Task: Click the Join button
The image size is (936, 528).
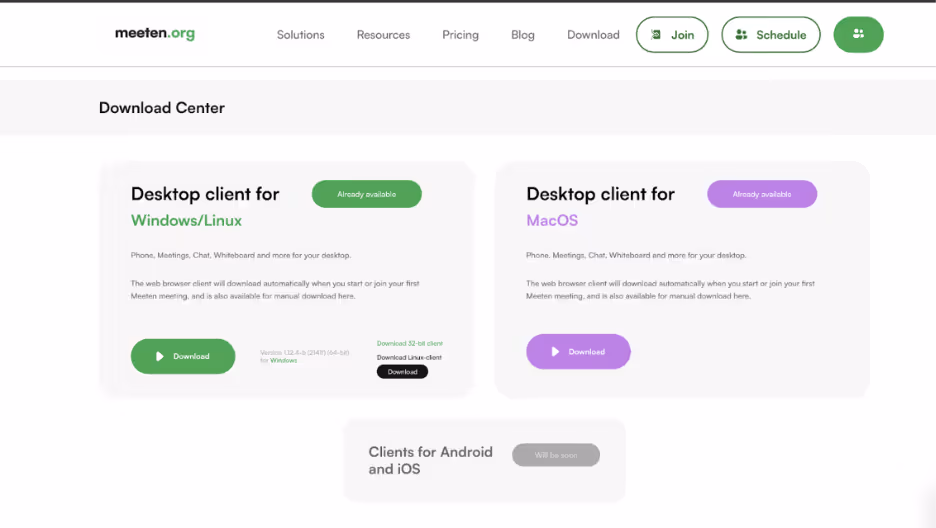Action: point(672,35)
